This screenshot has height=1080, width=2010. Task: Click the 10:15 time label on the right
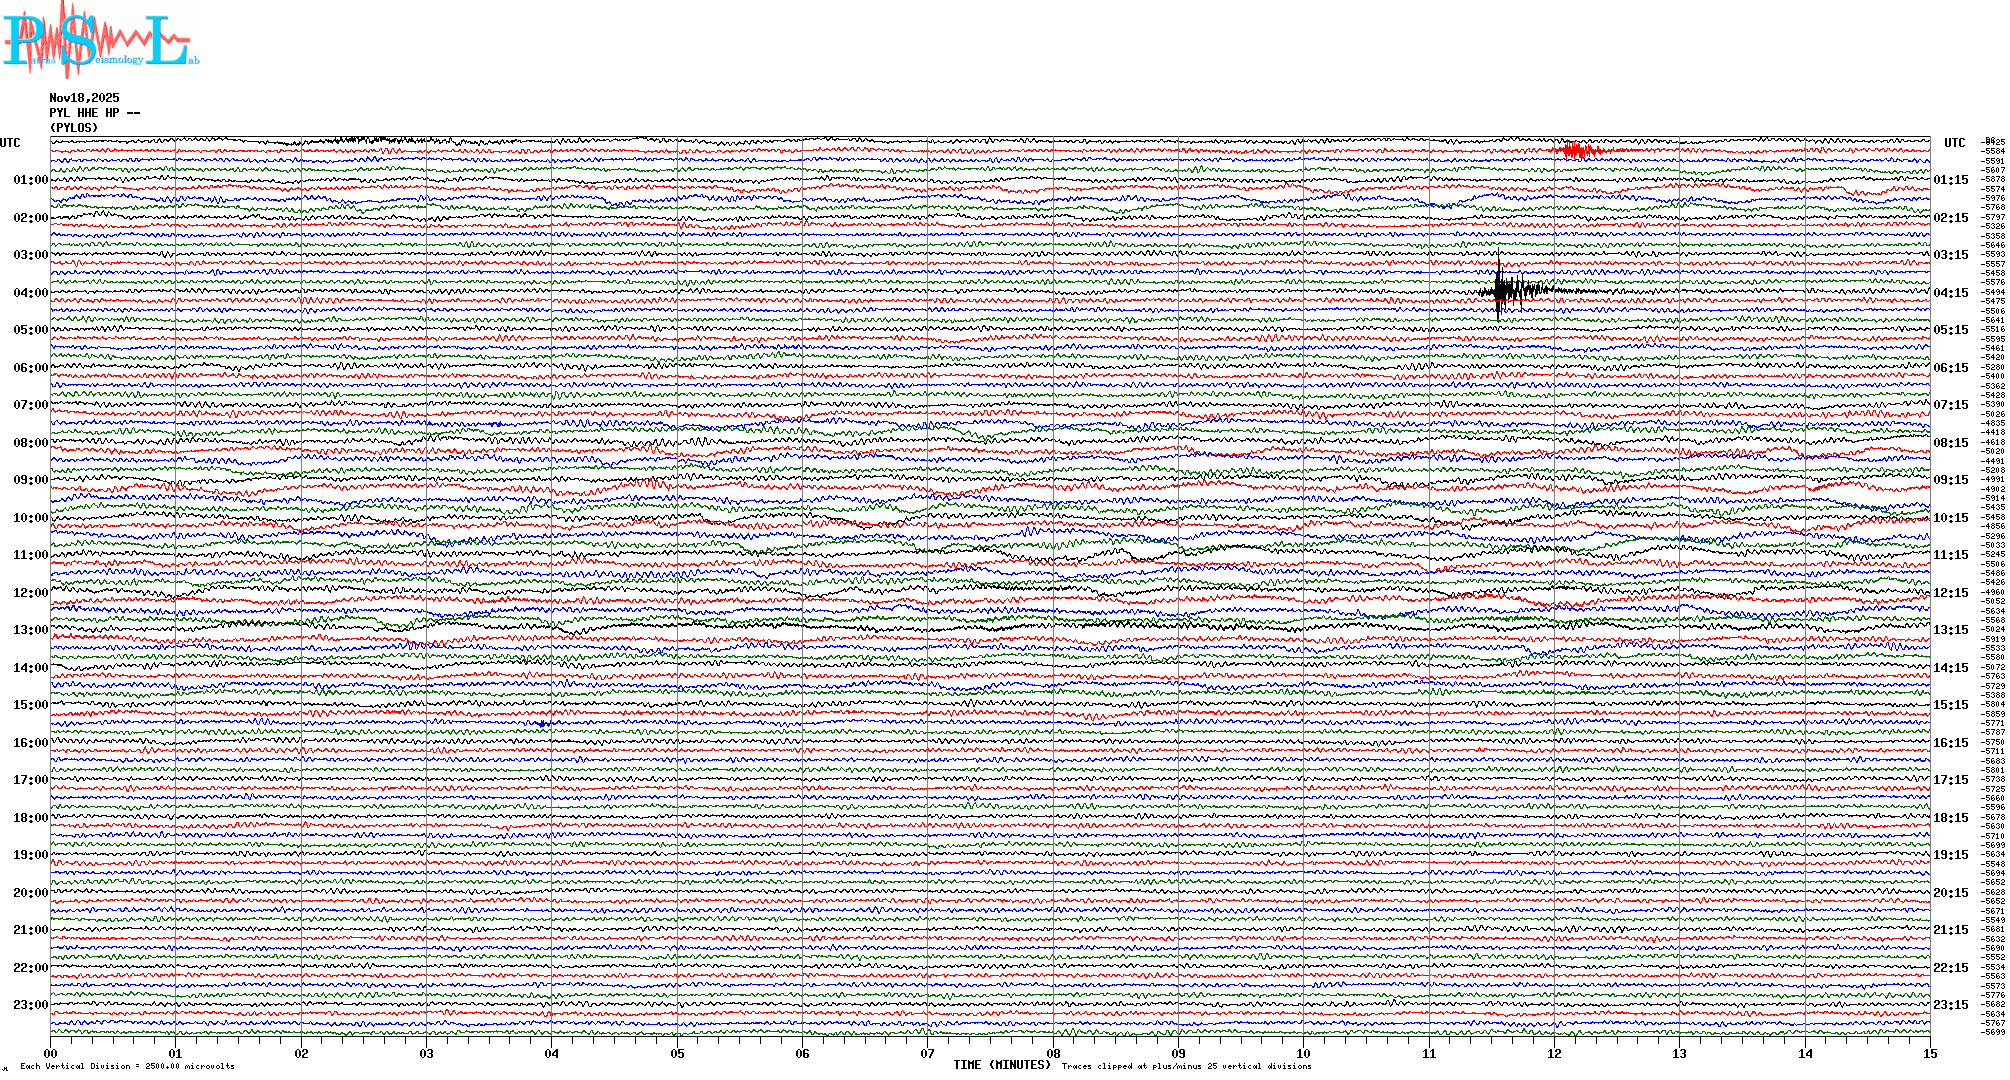1950,518
